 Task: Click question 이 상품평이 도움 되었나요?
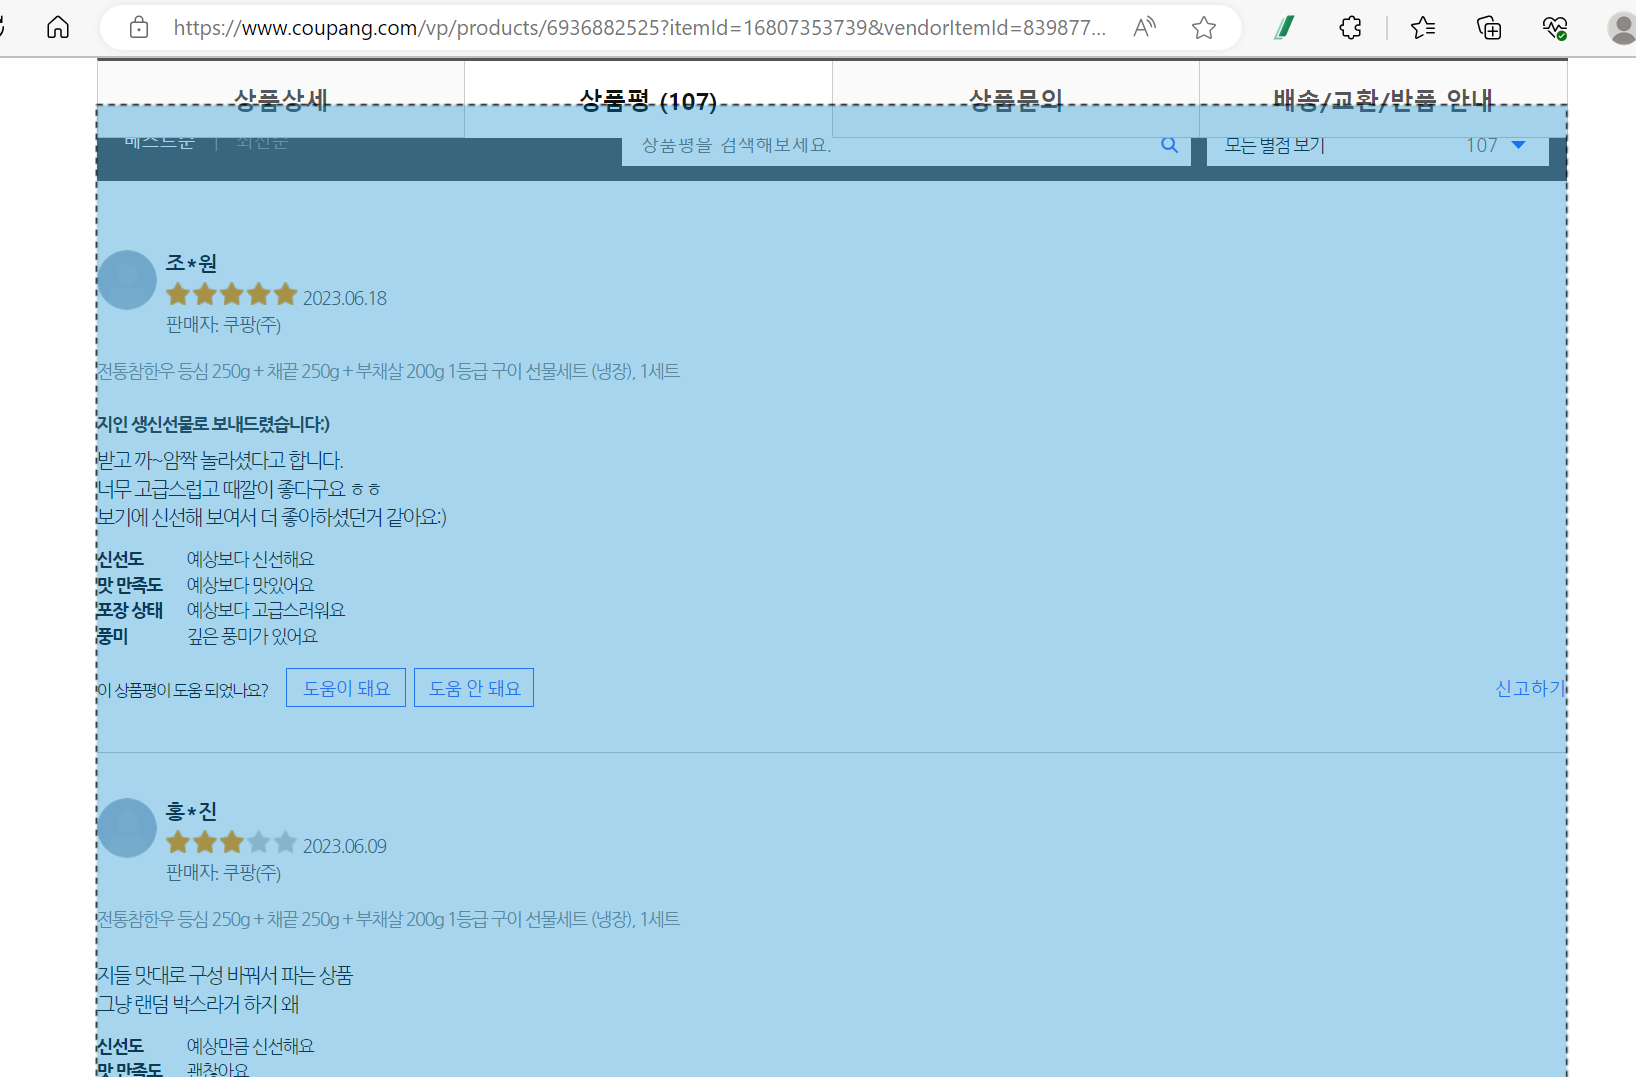(x=183, y=690)
